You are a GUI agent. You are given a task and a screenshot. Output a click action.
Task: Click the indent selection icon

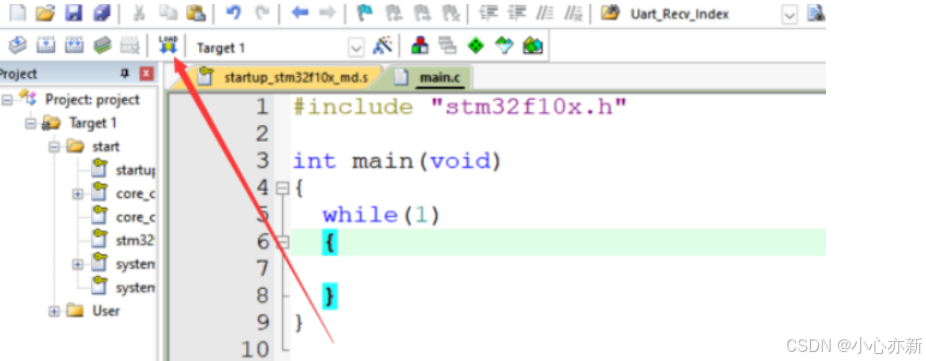[x=488, y=12]
